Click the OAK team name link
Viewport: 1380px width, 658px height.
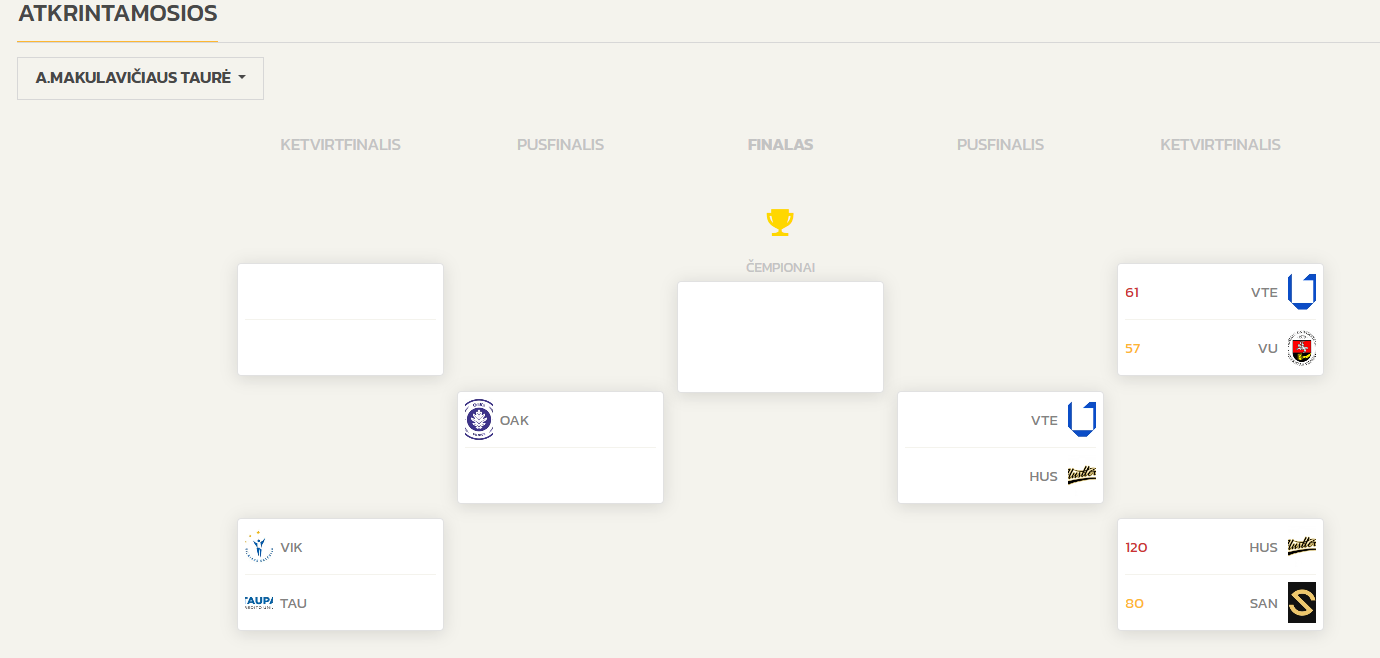point(514,421)
